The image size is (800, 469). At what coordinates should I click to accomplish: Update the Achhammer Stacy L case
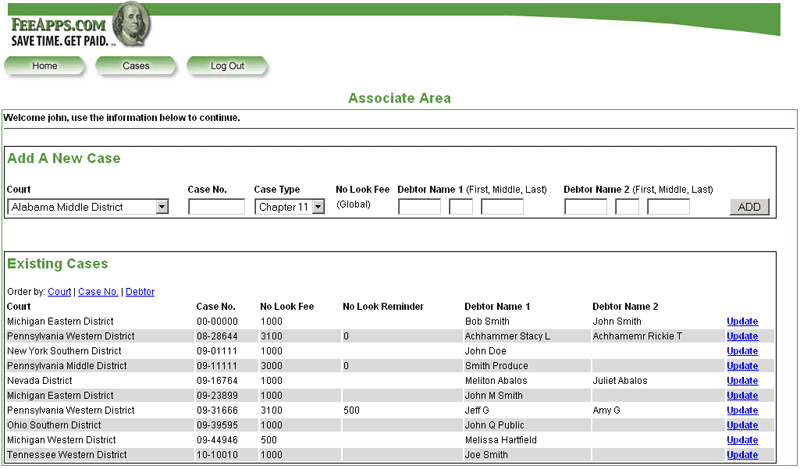[x=742, y=336]
